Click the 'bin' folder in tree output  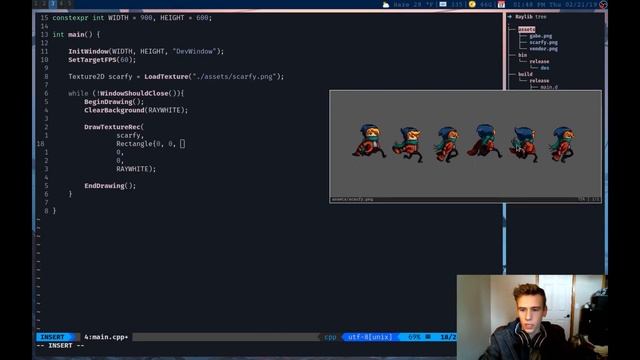pyautogui.click(x=522, y=55)
